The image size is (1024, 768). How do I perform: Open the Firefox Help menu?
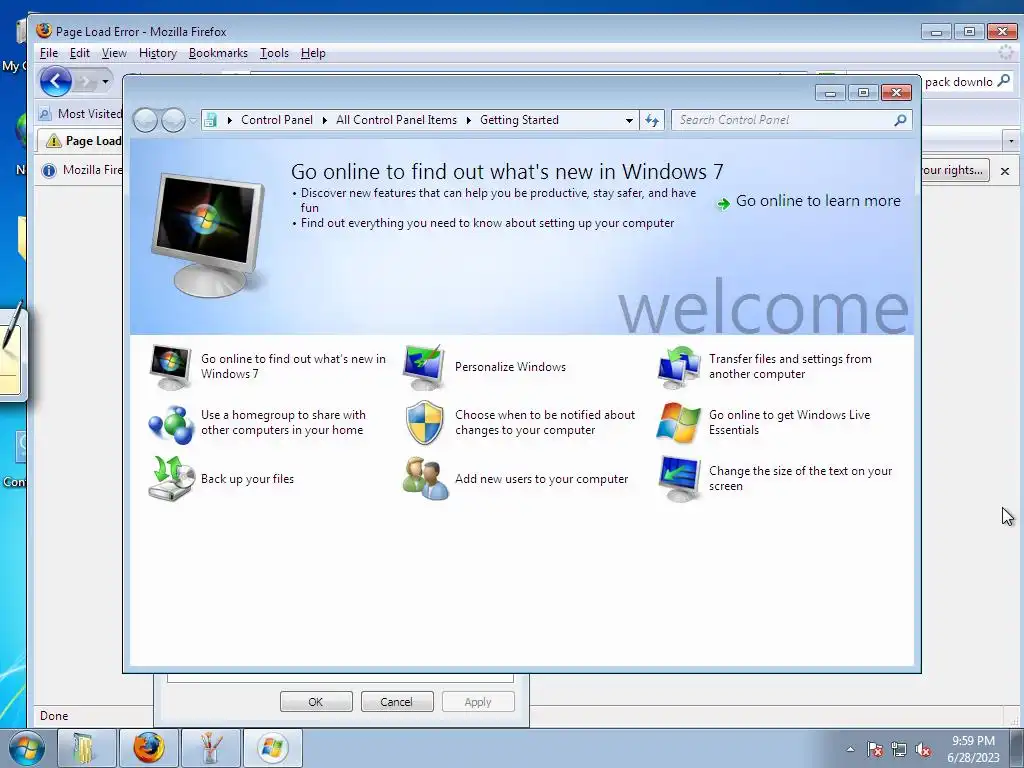click(313, 53)
